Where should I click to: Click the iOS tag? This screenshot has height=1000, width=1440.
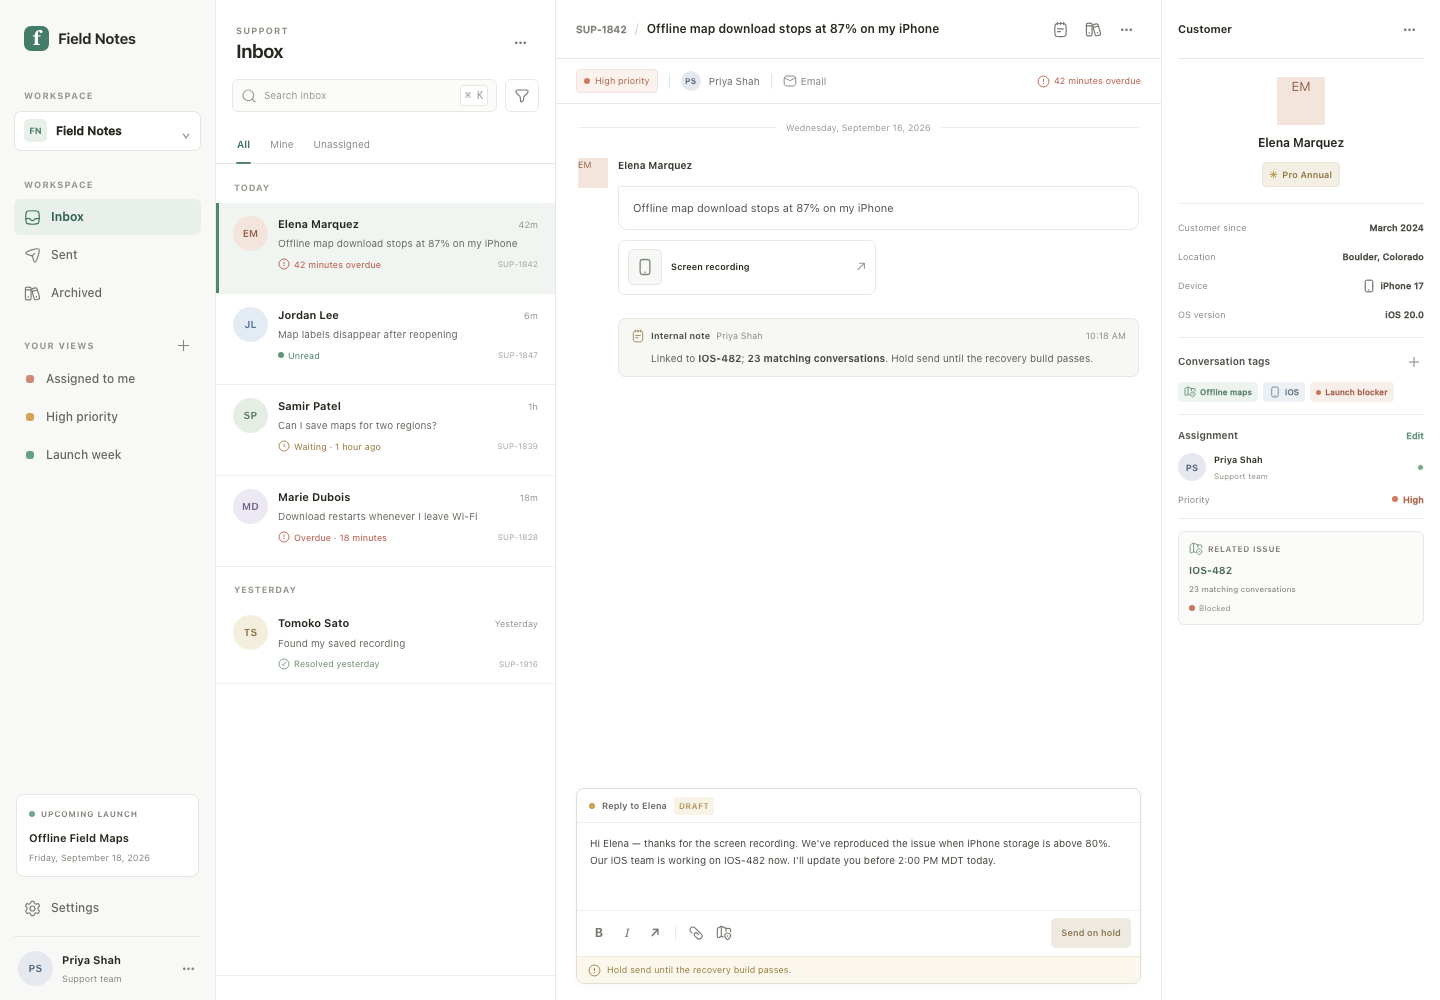[x=1284, y=392]
